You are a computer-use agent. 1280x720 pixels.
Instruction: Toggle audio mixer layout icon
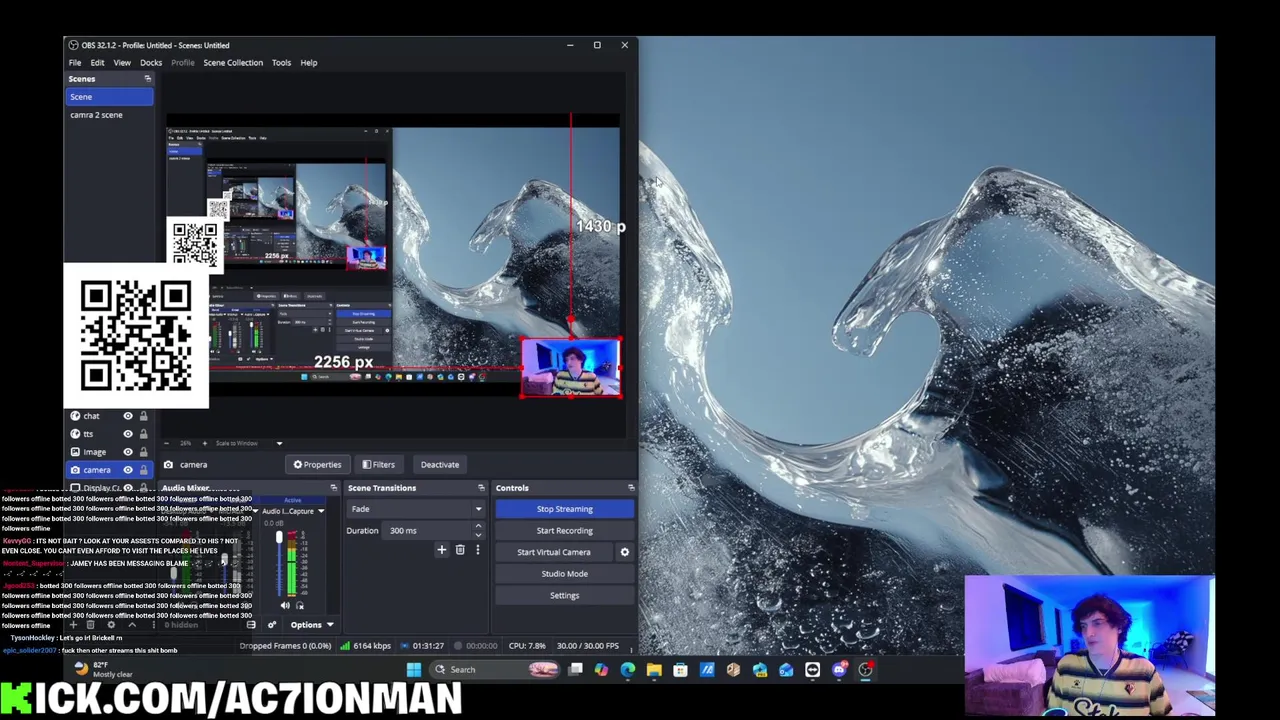(x=251, y=625)
